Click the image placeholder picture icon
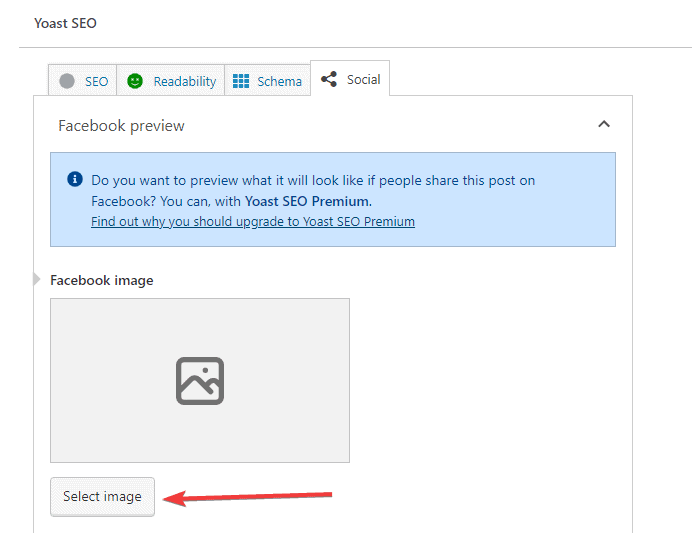692x533 pixels. tap(200, 381)
